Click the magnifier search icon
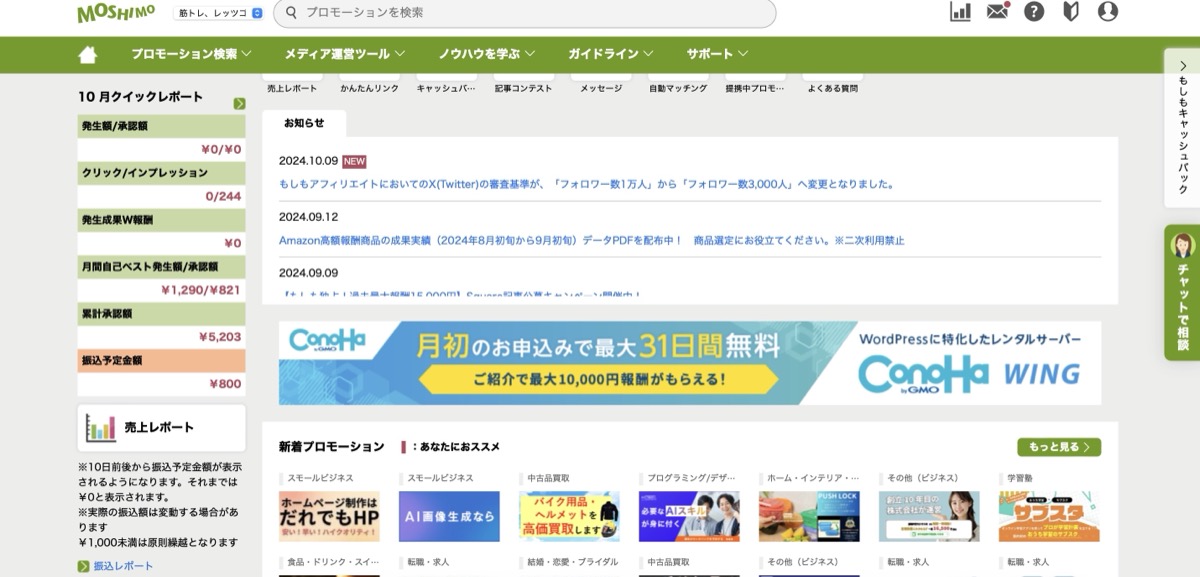Image resolution: width=1200 pixels, height=577 pixels. 290,12
